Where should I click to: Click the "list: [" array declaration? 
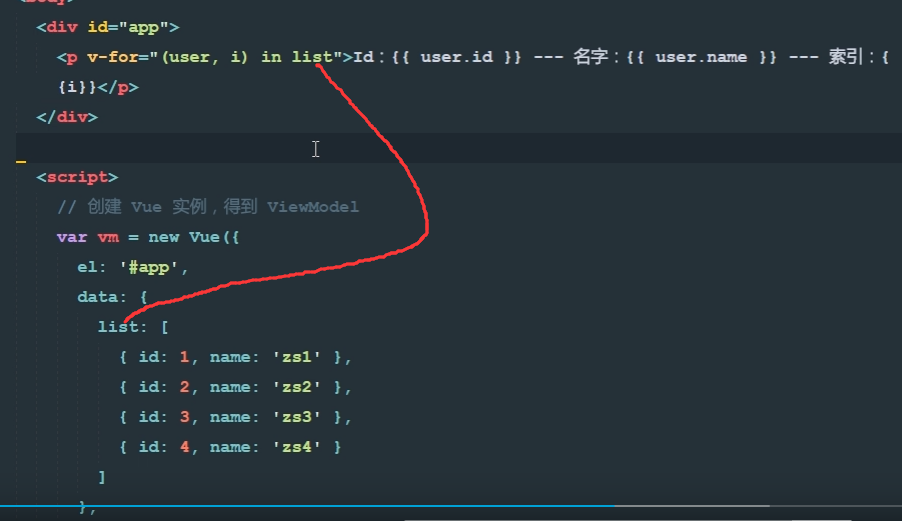pos(133,327)
